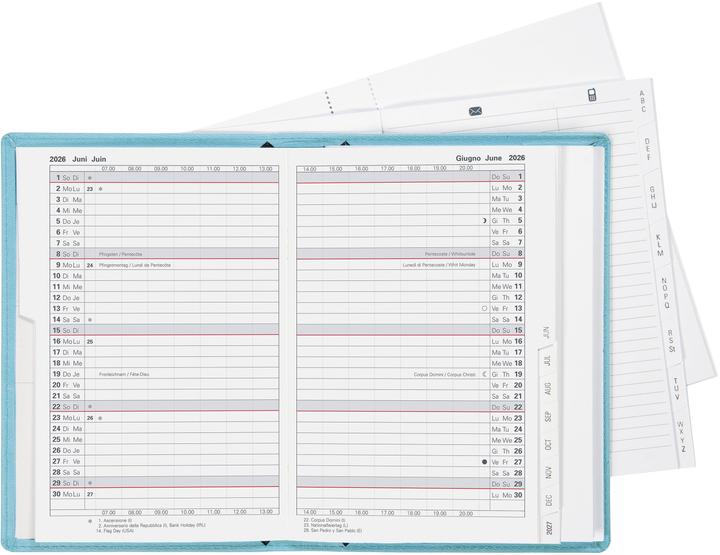This screenshot has width=720, height=555.
Task: Select the W X Y Z index tab
Action: point(681,437)
